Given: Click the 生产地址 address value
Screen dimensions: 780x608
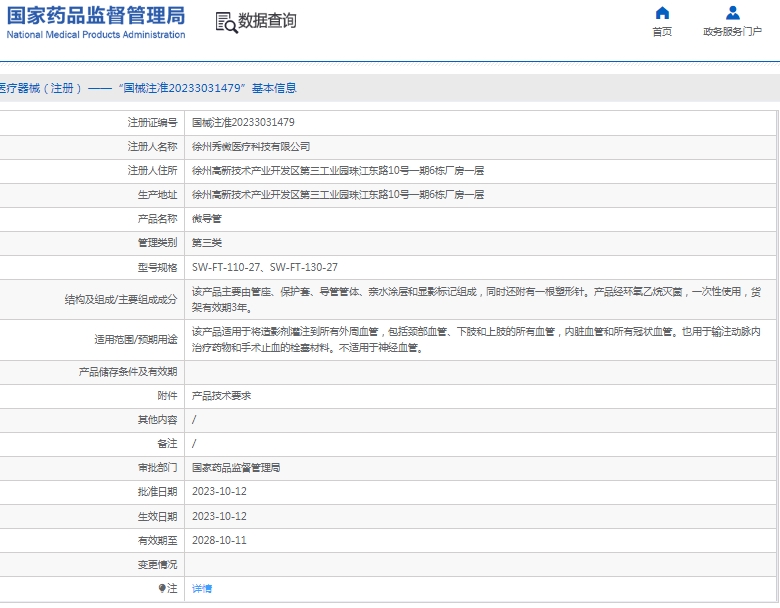Looking at the screenshot, I should (338, 195).
